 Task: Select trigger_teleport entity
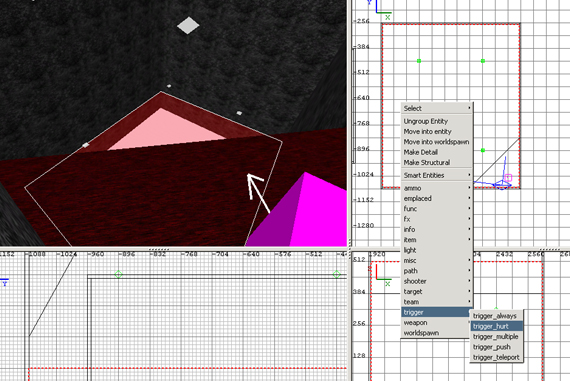tap(497, 357)
